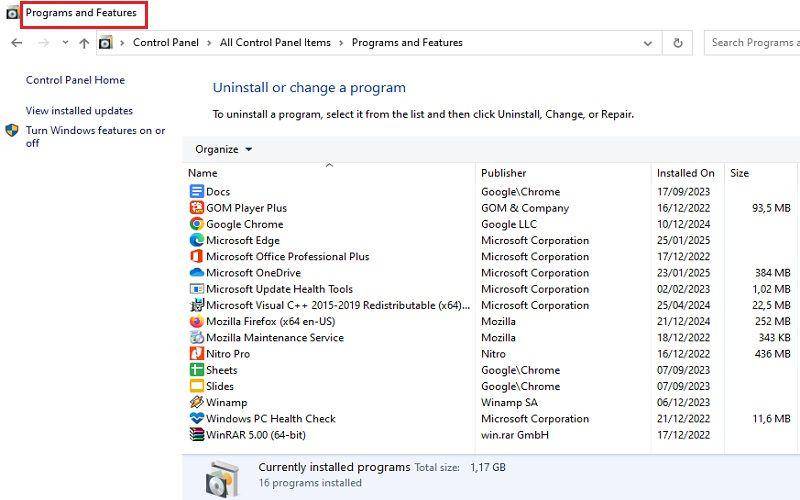This screenshot has height=500, width=800.
Task: Click the shield icon beside Windows features
Action: (x=12, y=130)
